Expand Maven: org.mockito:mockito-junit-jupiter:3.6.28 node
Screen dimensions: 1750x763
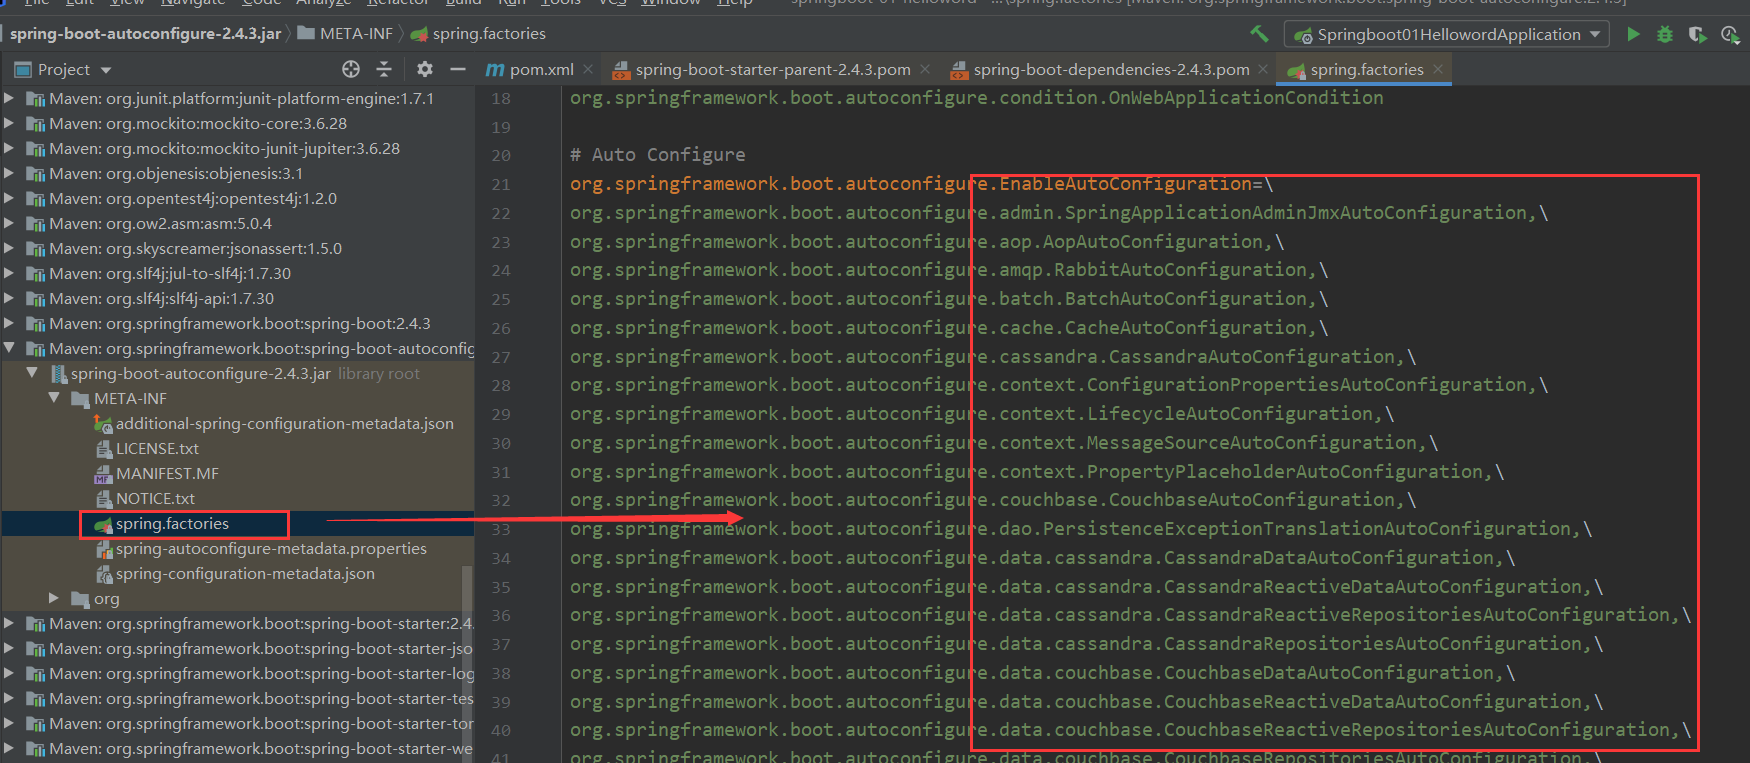(x=9, y=148)
